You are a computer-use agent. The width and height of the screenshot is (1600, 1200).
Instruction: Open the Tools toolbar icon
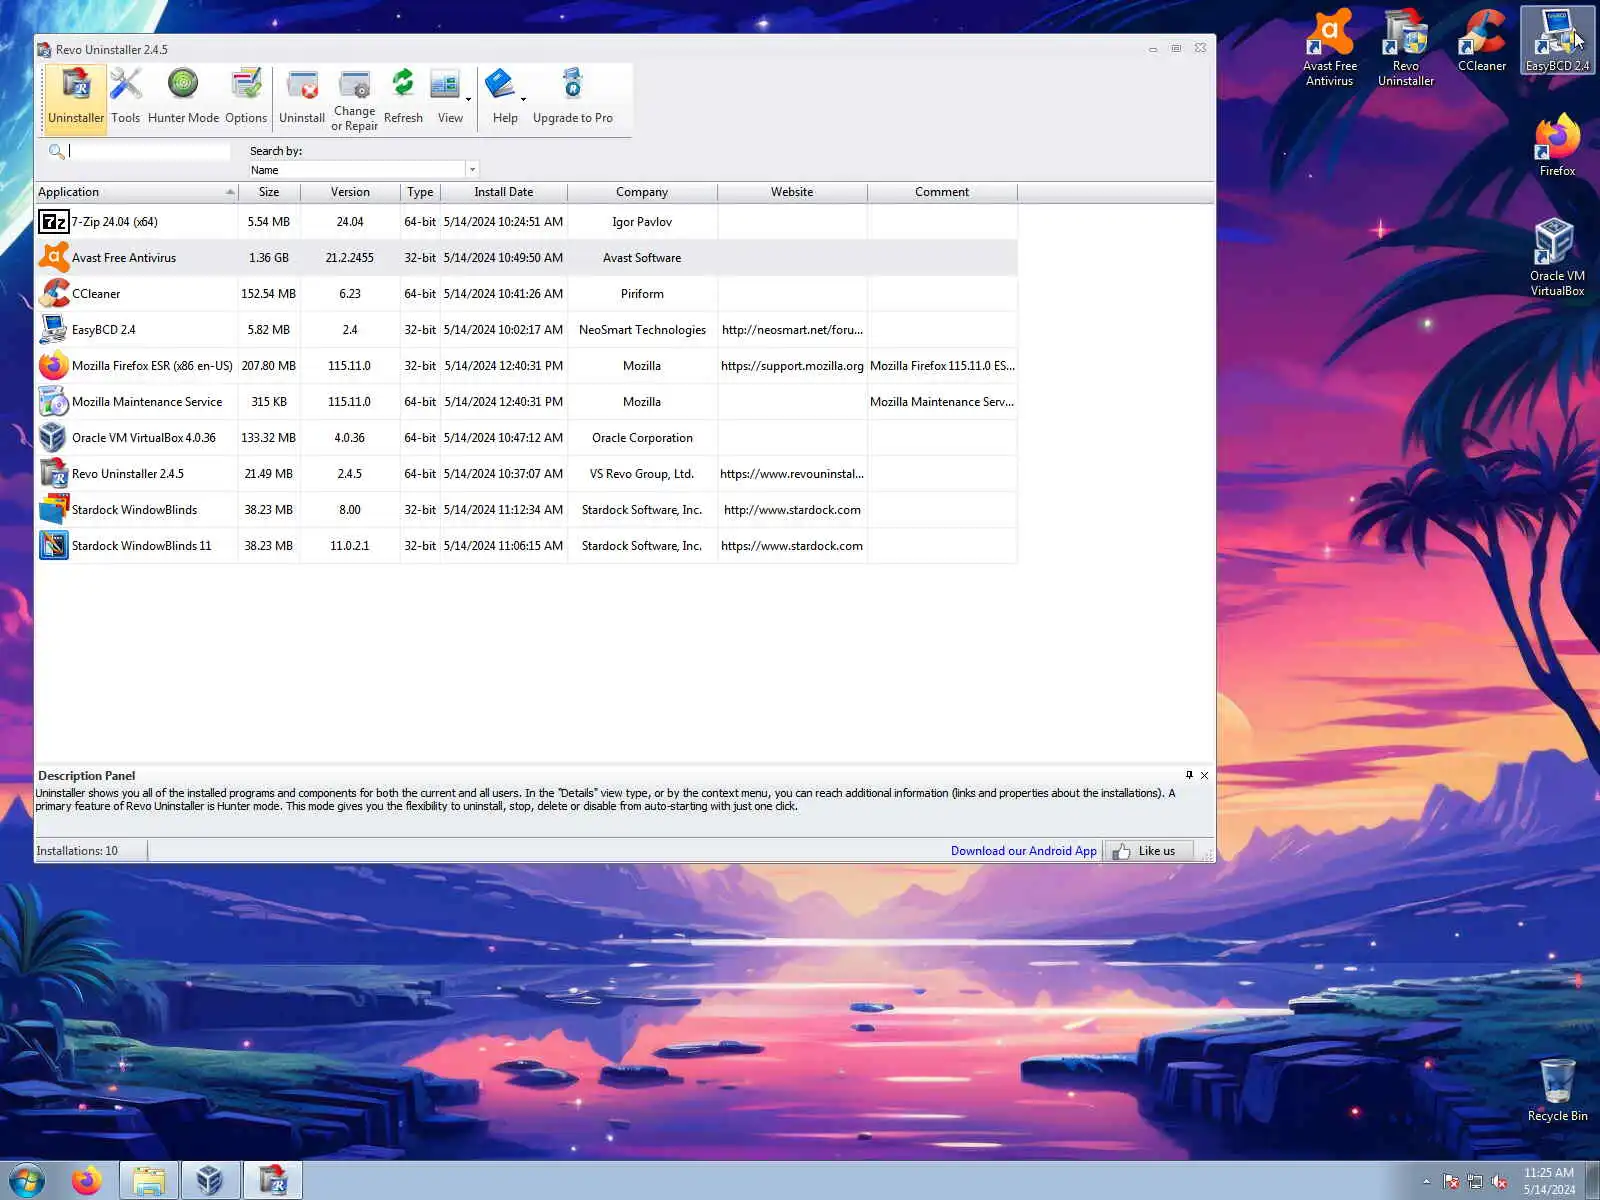[x=126, y=97]
